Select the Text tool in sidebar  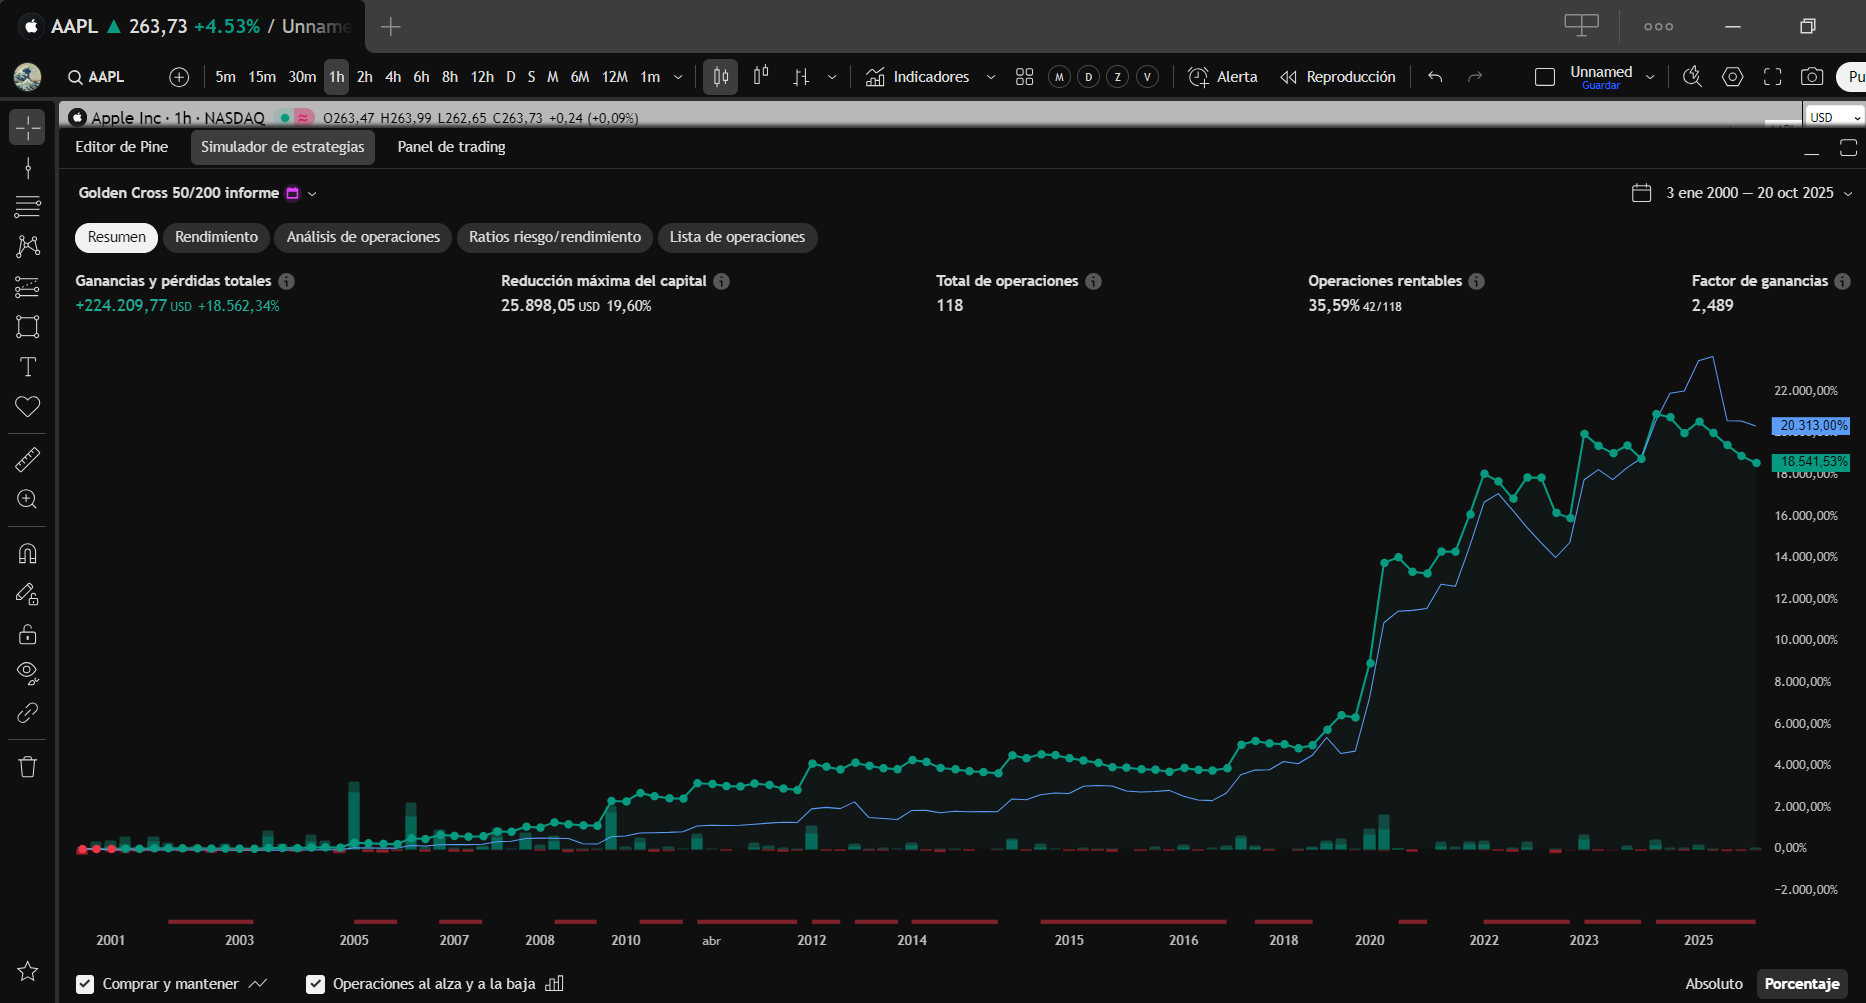point(28,367)
